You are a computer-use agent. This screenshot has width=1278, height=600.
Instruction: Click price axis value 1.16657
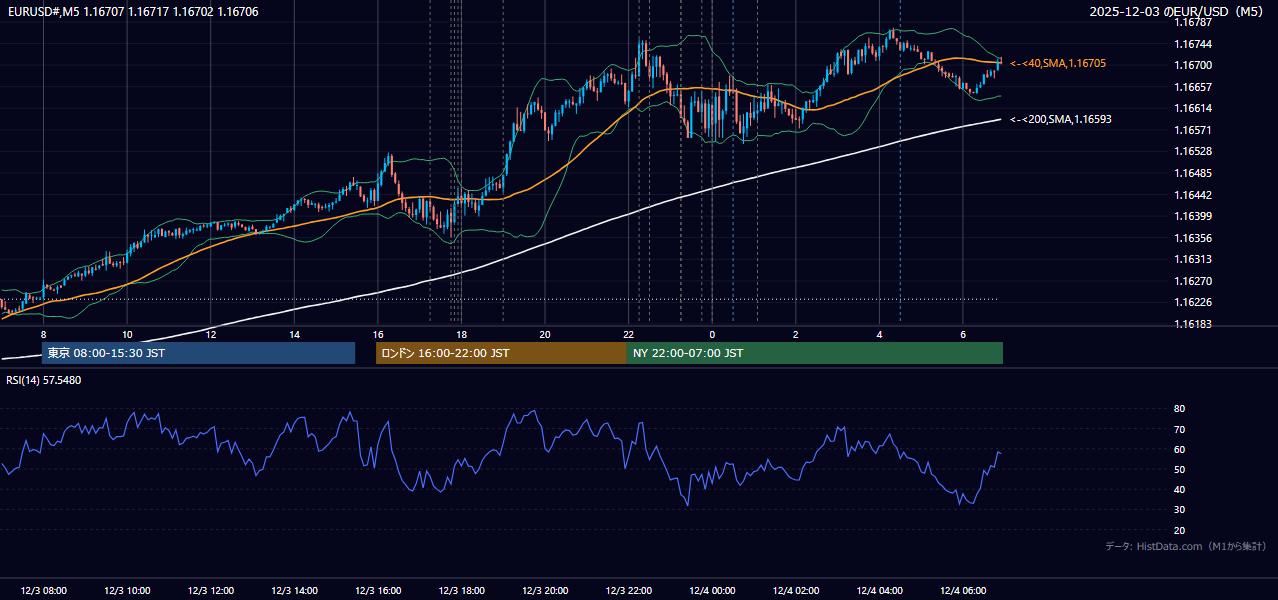(1192, 87)
